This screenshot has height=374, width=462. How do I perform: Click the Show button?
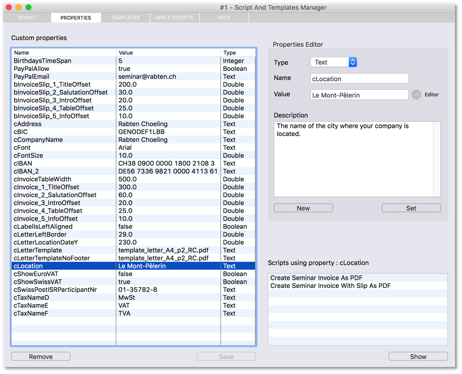418,356
